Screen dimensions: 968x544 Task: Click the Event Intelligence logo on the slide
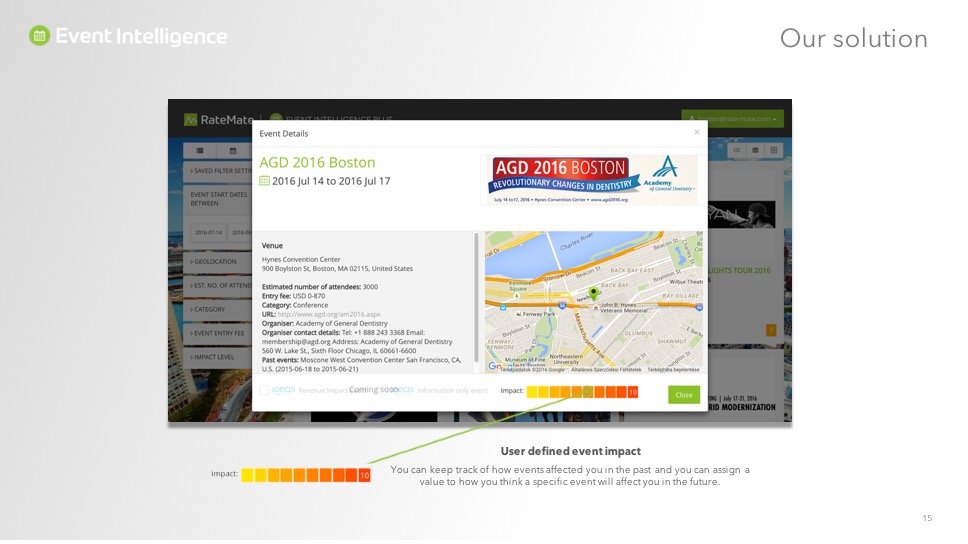click(x=128, y=36)
